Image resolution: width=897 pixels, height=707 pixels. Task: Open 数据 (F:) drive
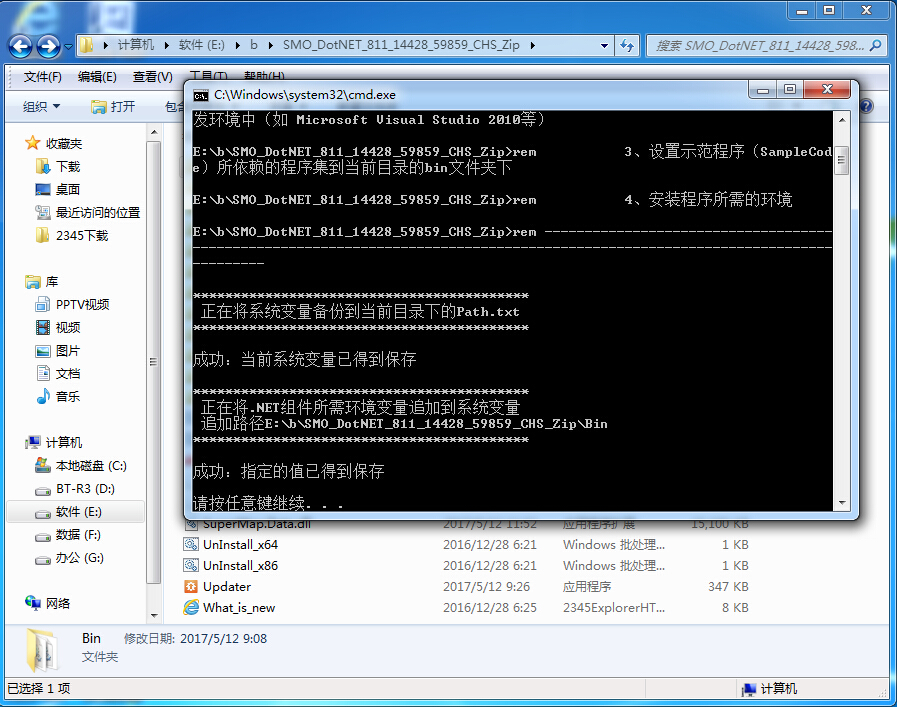tap(68, 535)
